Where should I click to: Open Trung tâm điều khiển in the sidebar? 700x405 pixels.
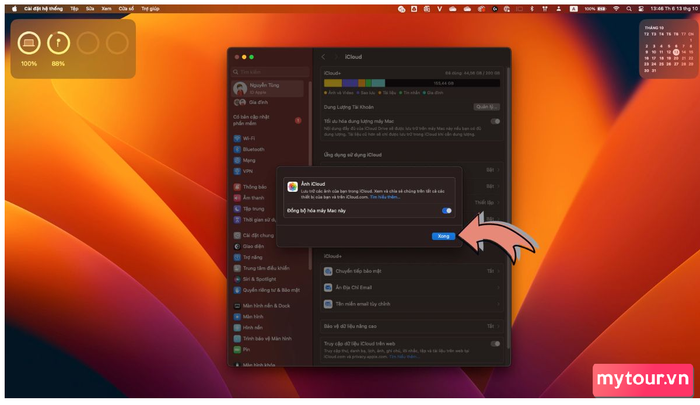coord(265,267)
